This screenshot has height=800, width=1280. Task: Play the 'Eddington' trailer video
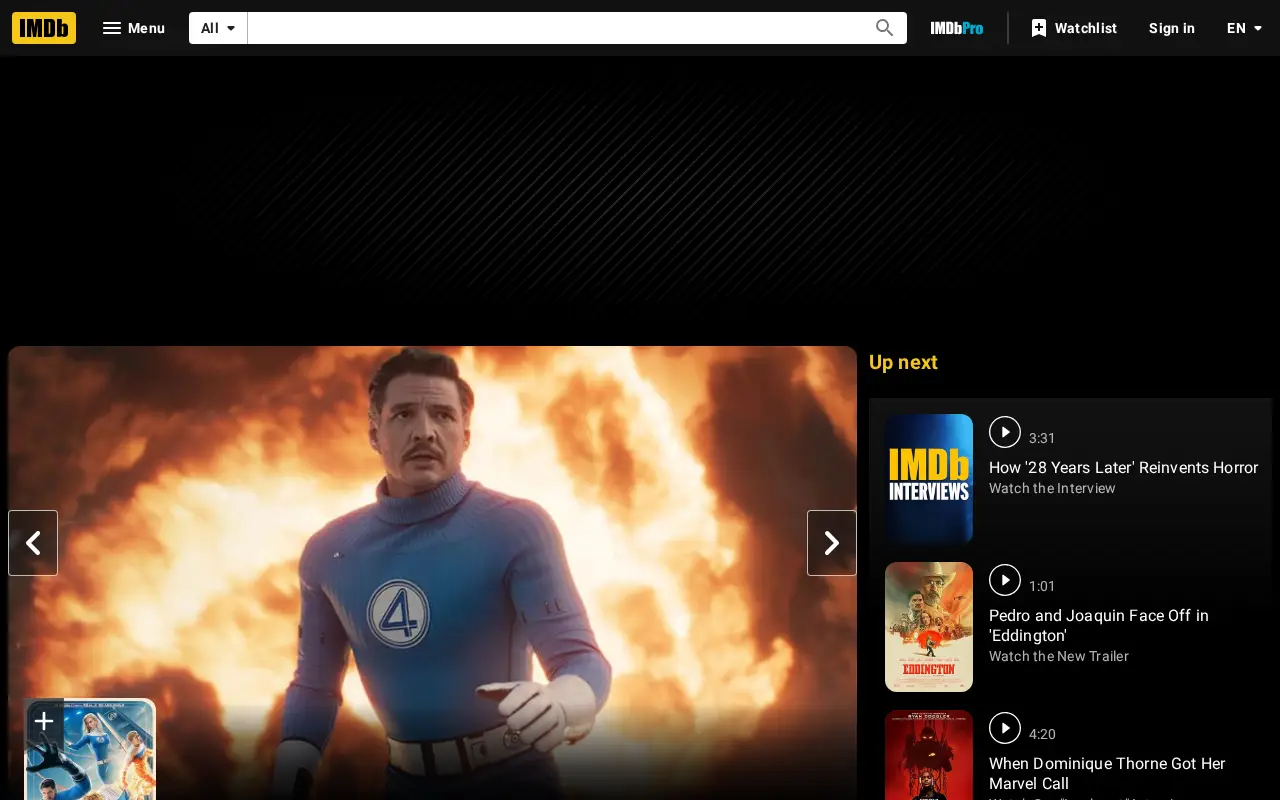(x=1005, y=580)
